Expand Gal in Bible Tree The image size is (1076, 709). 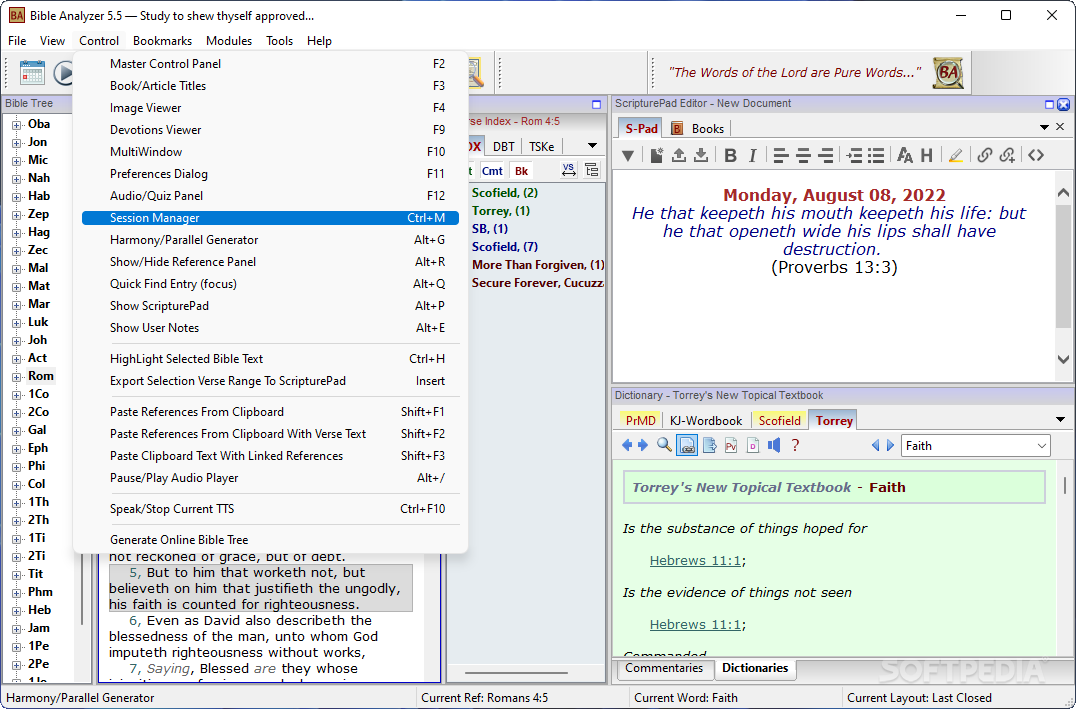[x=16, y=431]
